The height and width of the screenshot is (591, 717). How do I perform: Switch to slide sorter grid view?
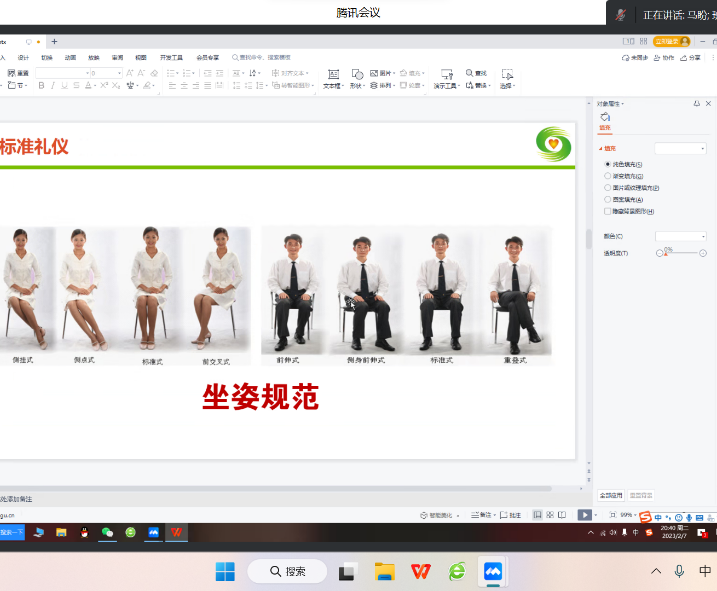click(550, 515)
